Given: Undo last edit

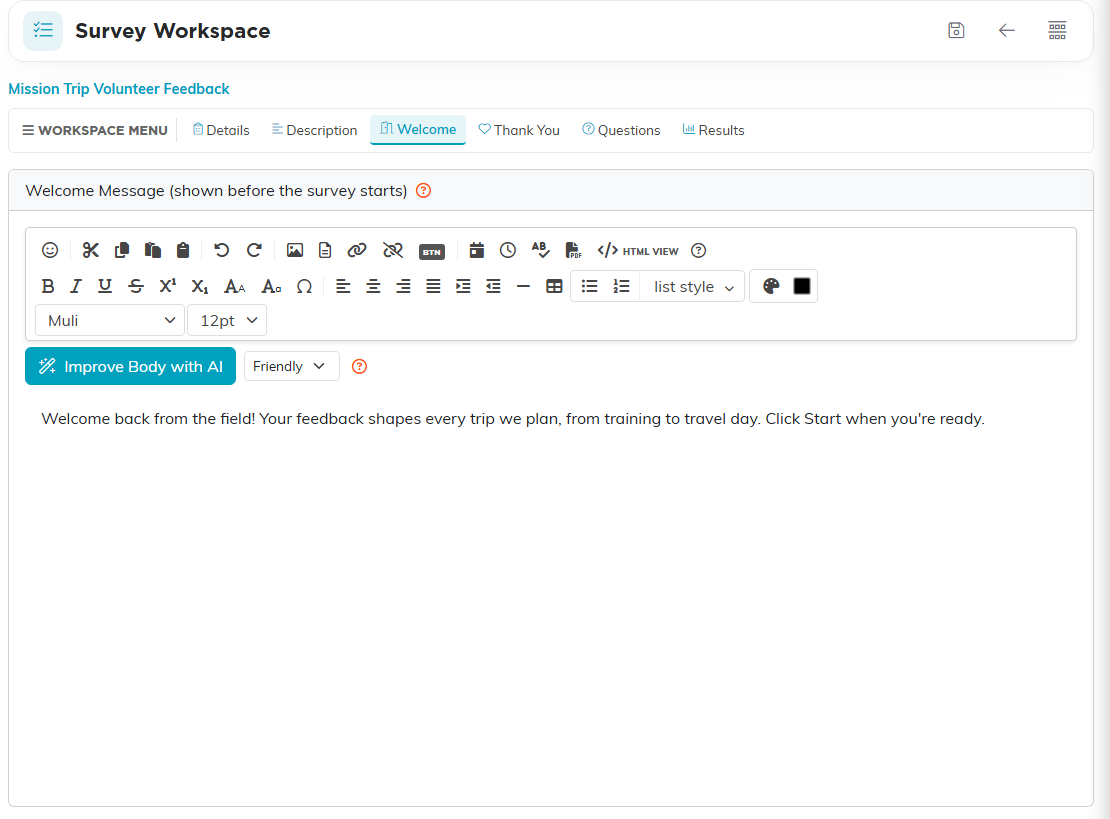Looking at the screenshot, I should coord(222,250).
